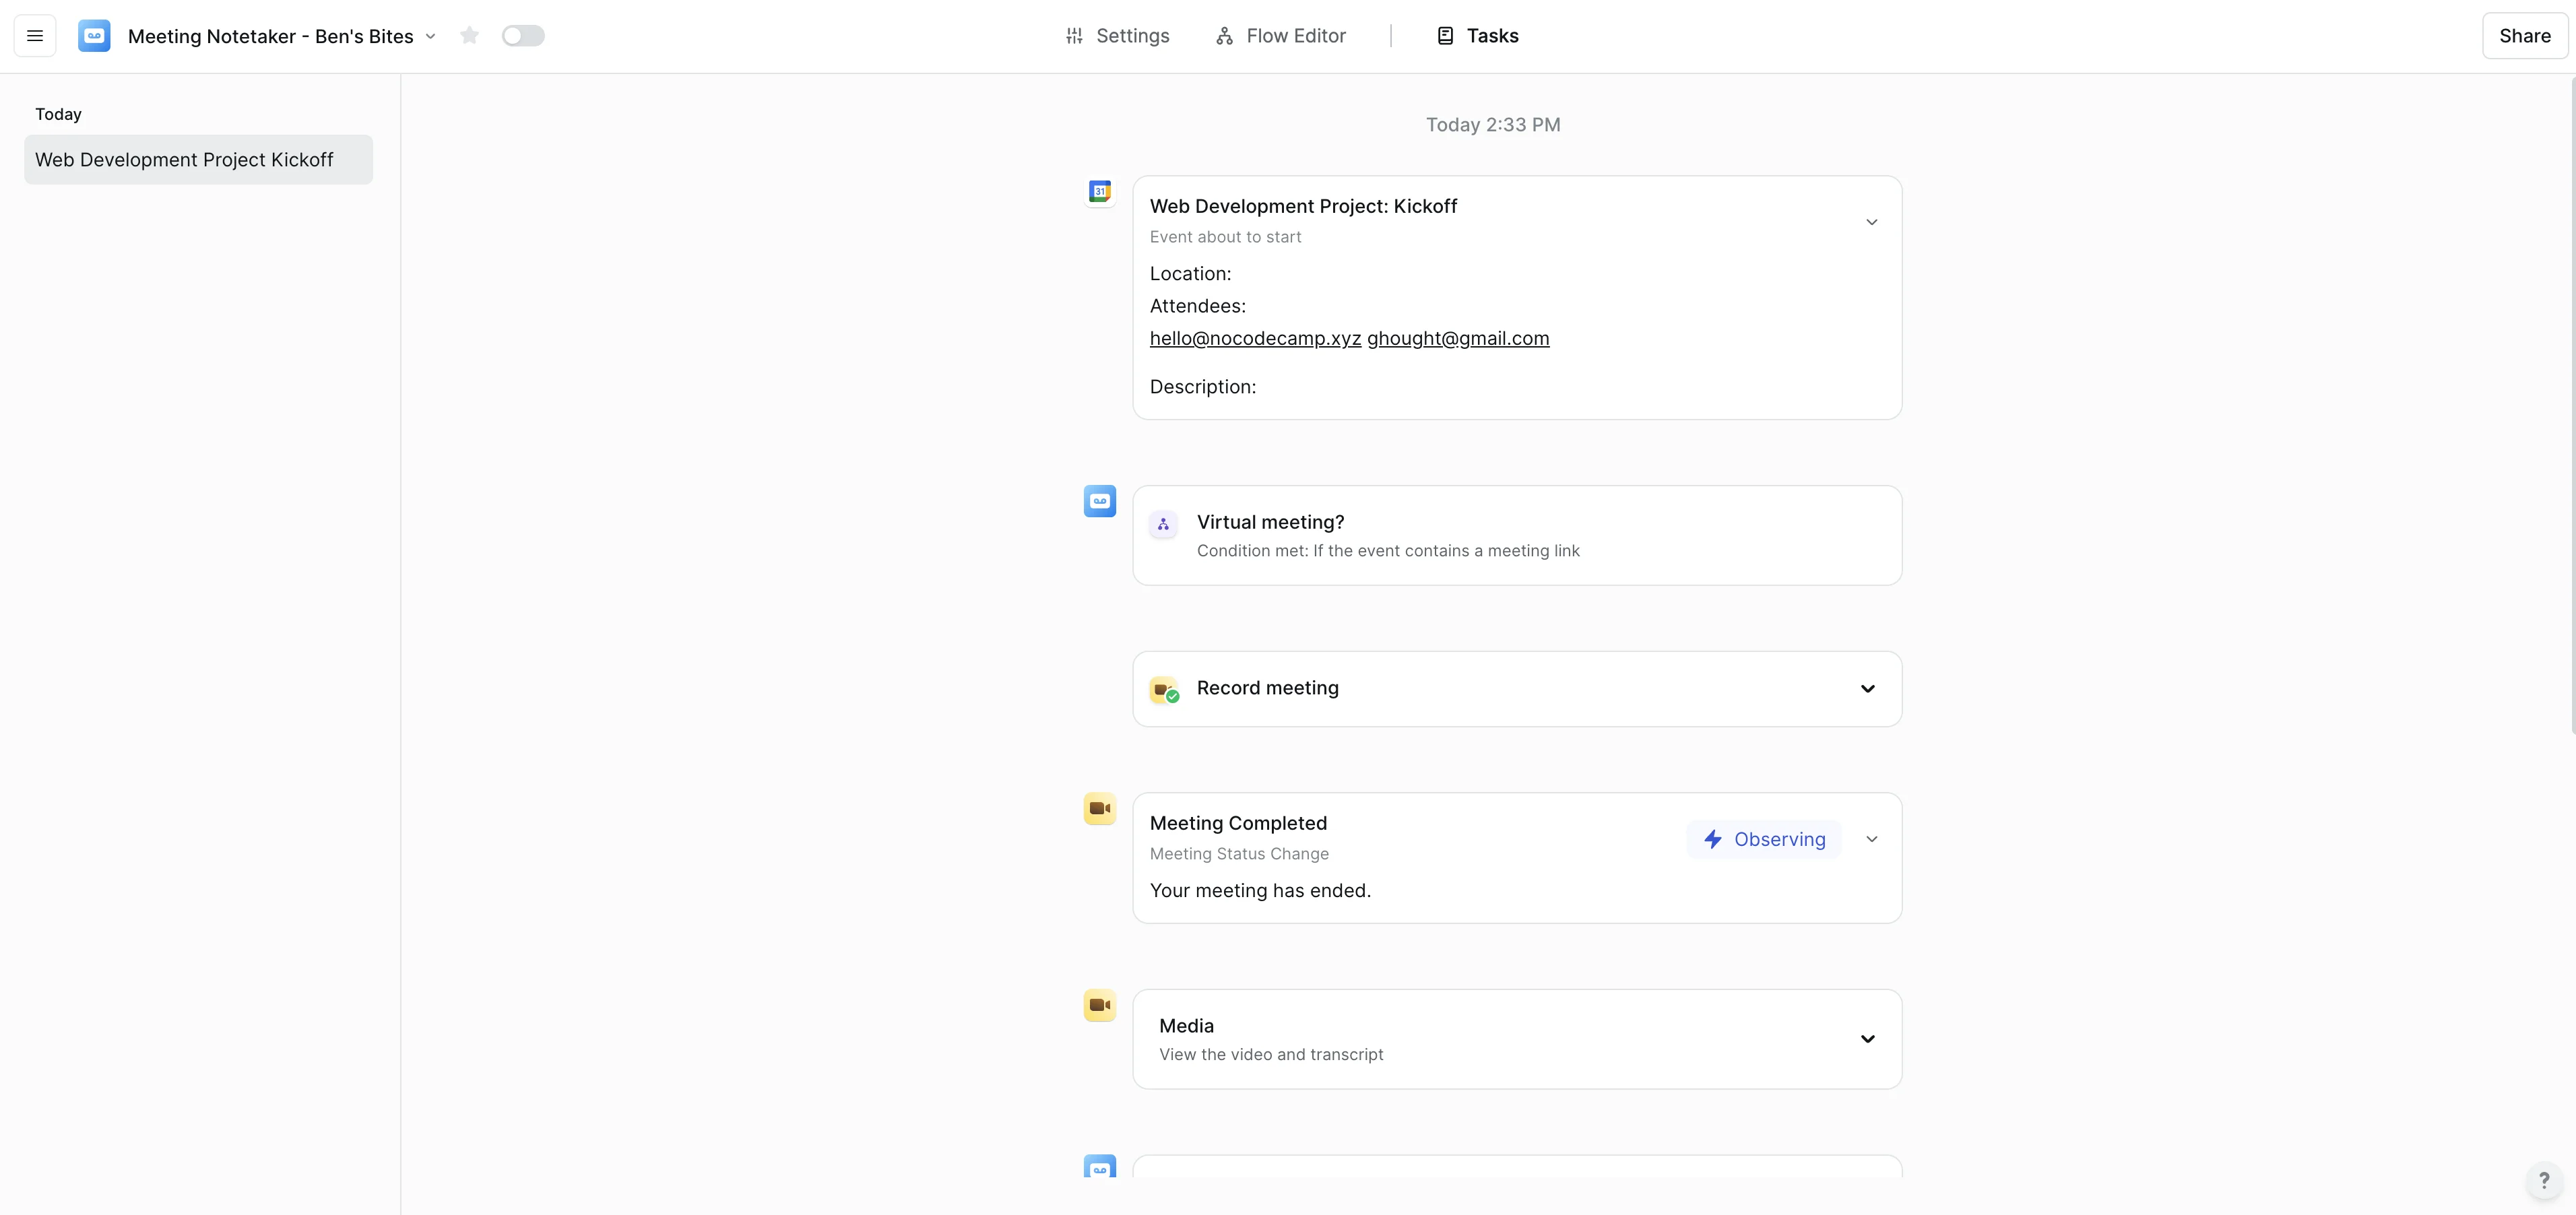Expand the Media video and transcript card
The image size is (2576, 1215).
(1867, 1039)
